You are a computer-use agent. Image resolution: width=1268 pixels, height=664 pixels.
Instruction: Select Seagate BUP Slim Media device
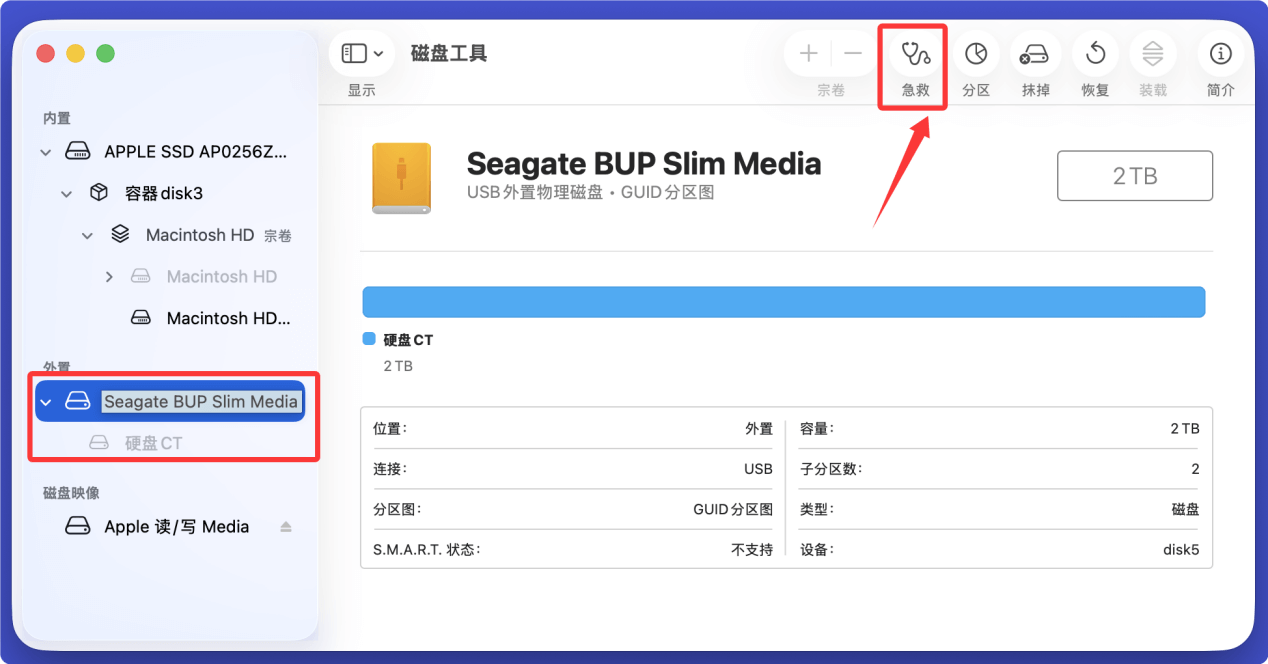click(200, 401)
